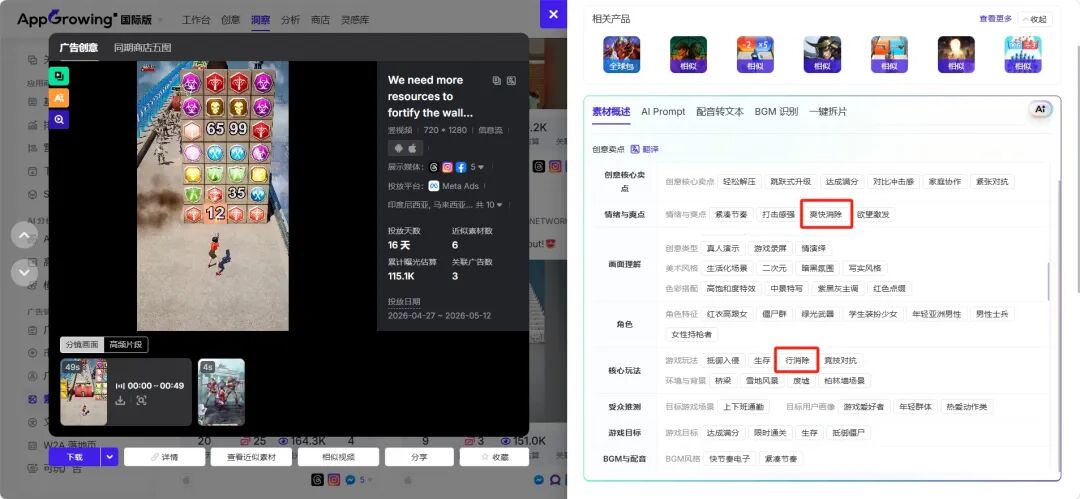1080x499 pixels.
Task: Go to previous ad with up arrow
Action: pos(24,235)
